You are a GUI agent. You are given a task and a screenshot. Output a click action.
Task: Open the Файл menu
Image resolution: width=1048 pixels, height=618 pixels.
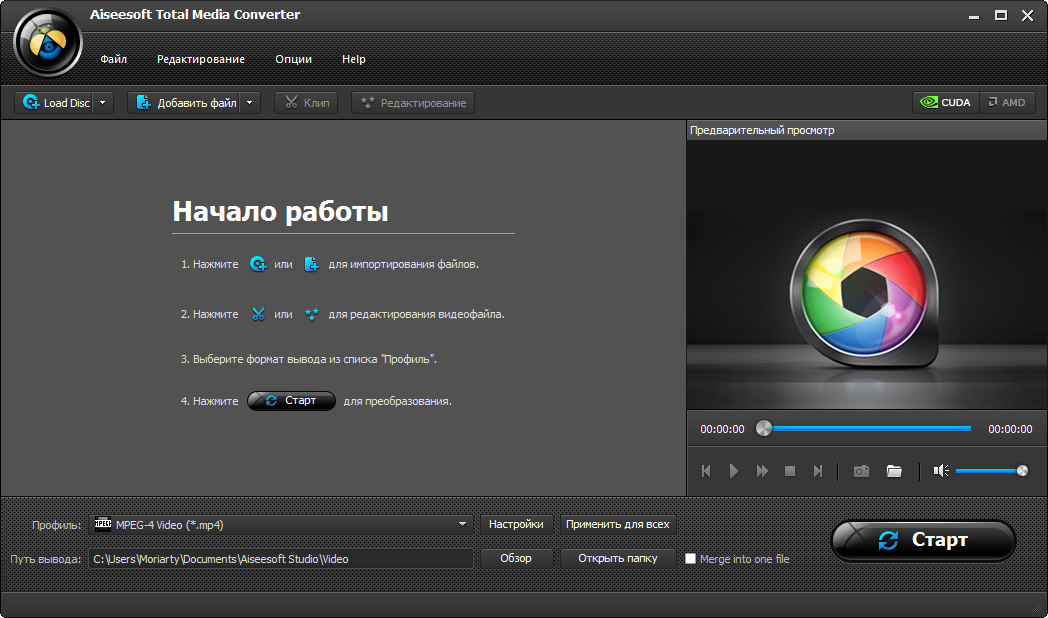click(113, 59)
